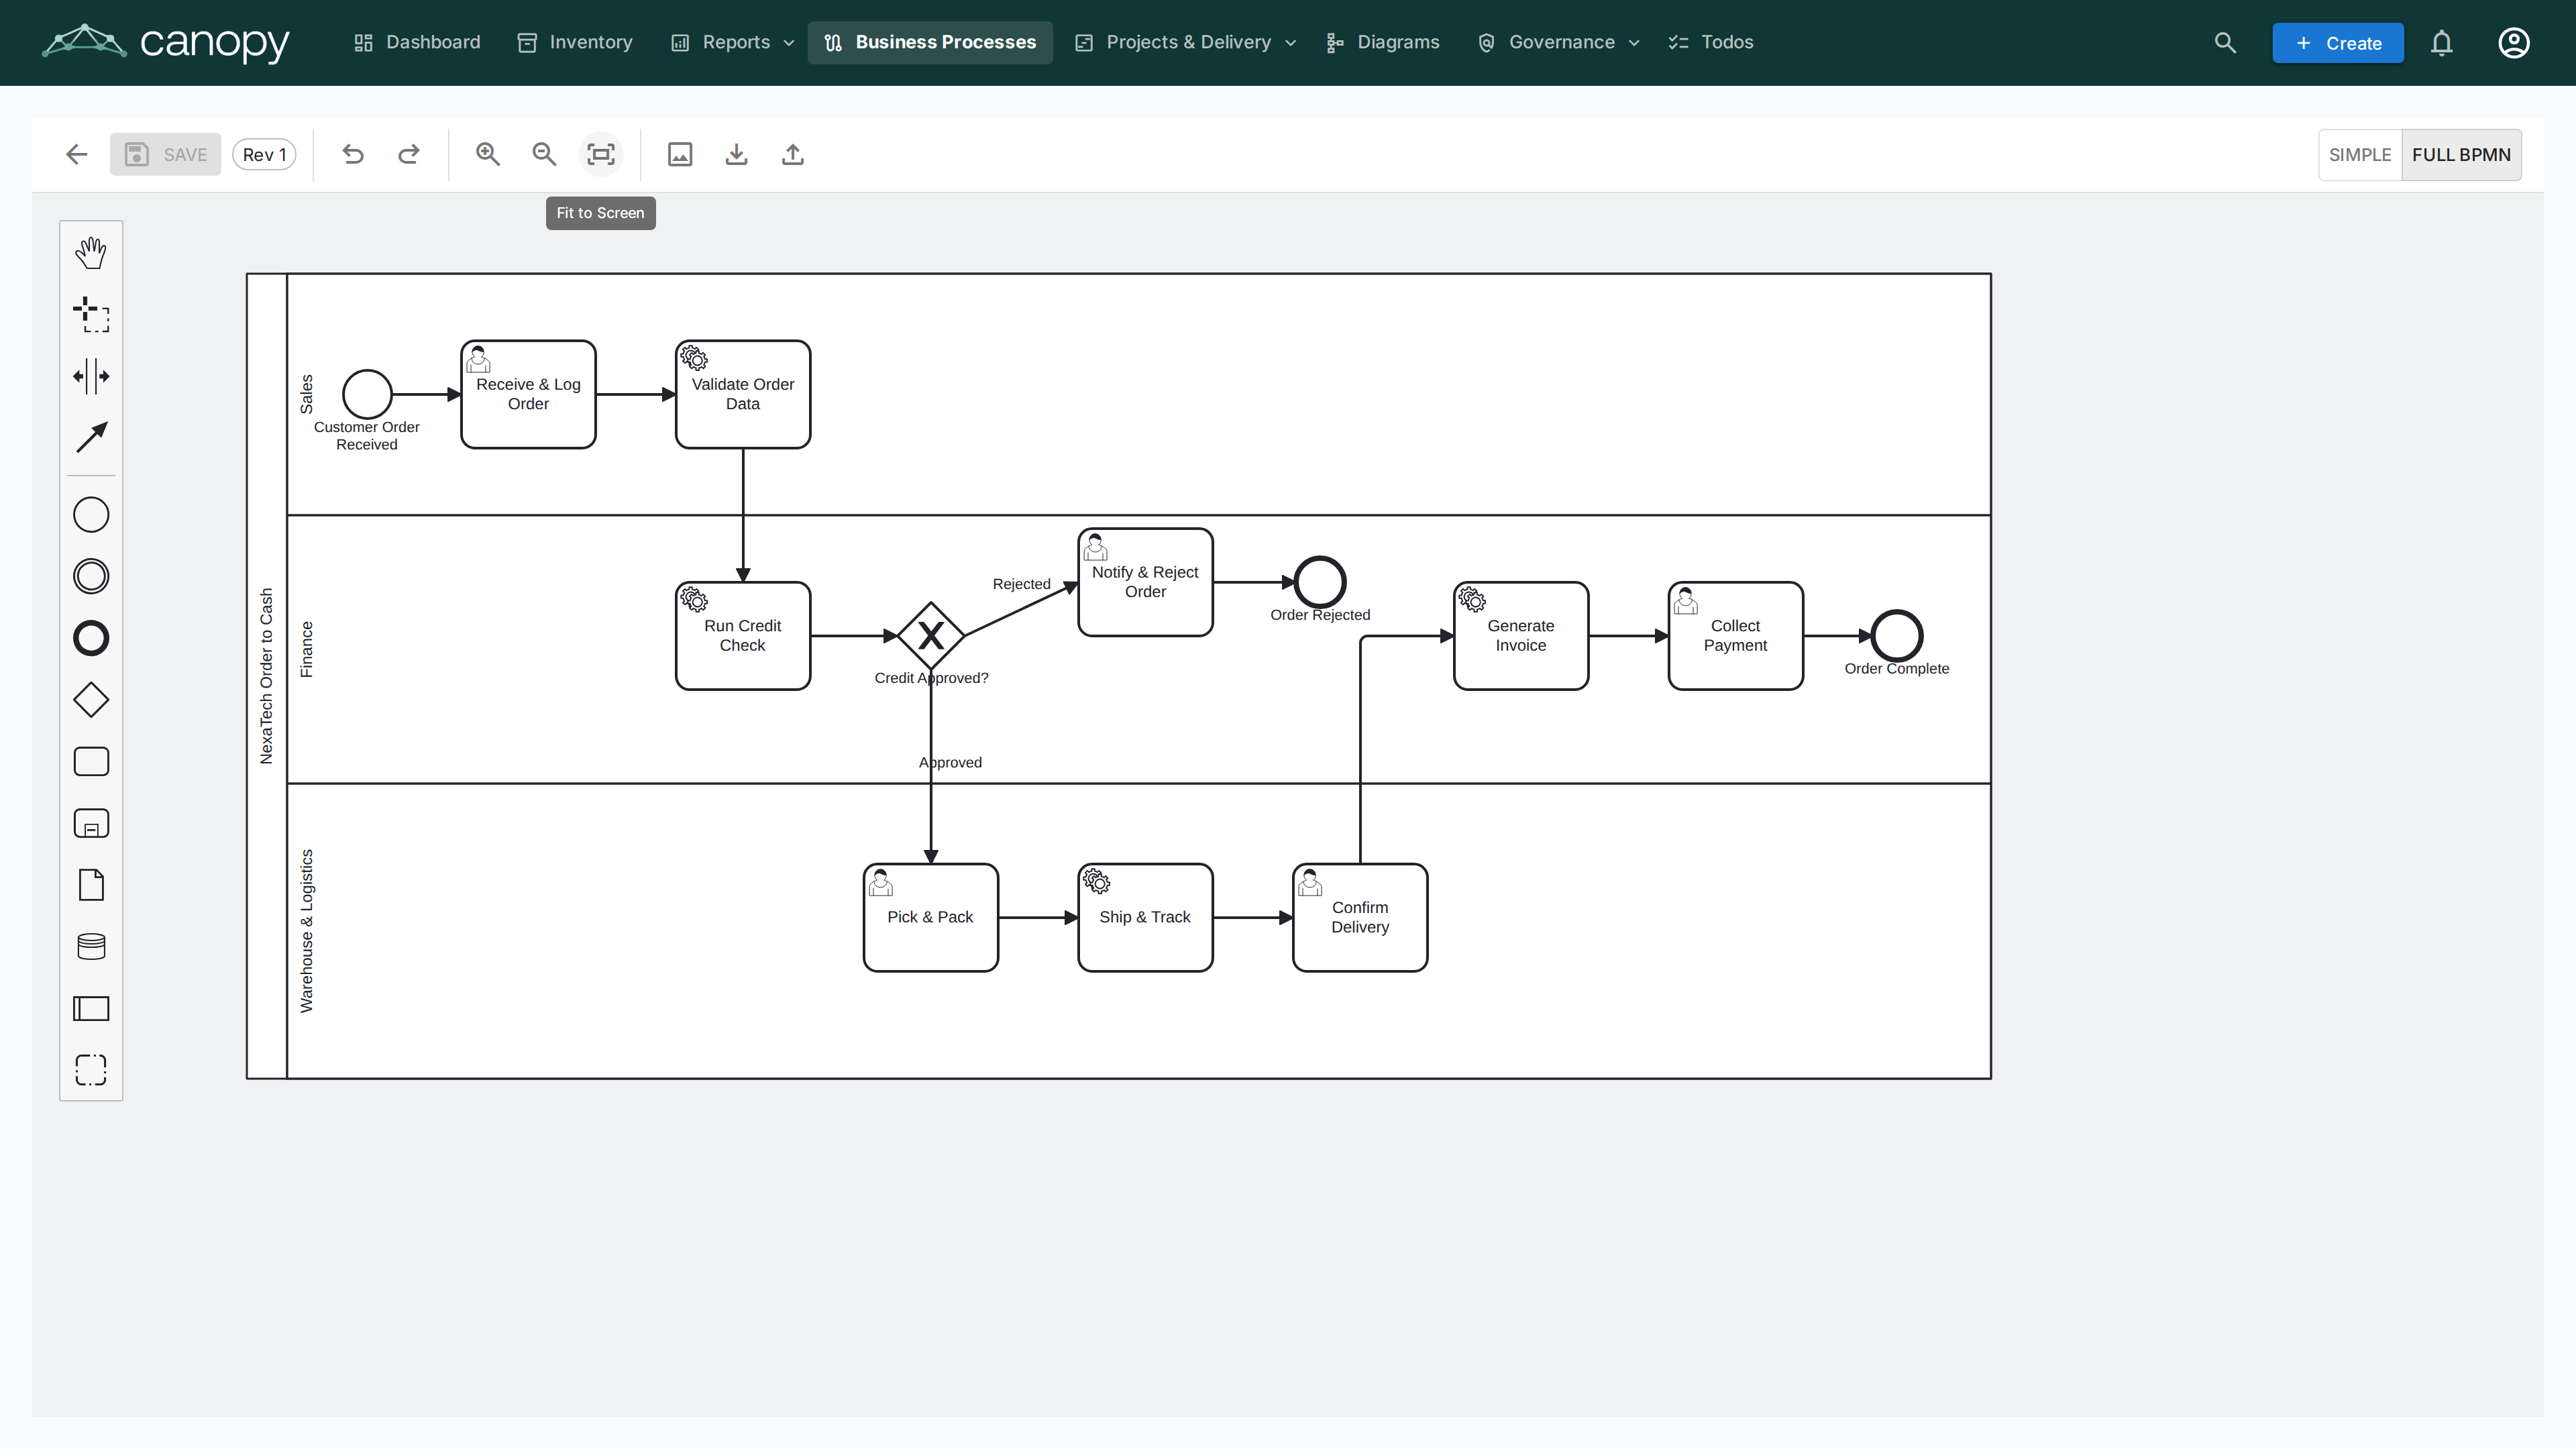Screen dimensions: 2576x1449
Task: Select the Receive & Log Order task
Action: click(528, 394)
